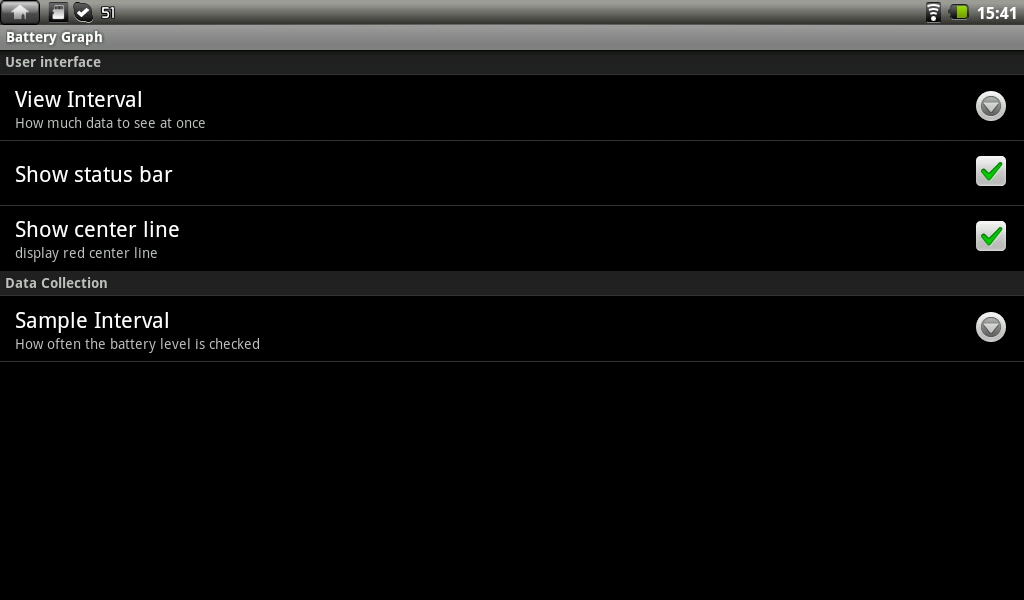Screen dimensions: 1024x600
Task: Click the Data Collection section header
Action: tap(512, 283)
